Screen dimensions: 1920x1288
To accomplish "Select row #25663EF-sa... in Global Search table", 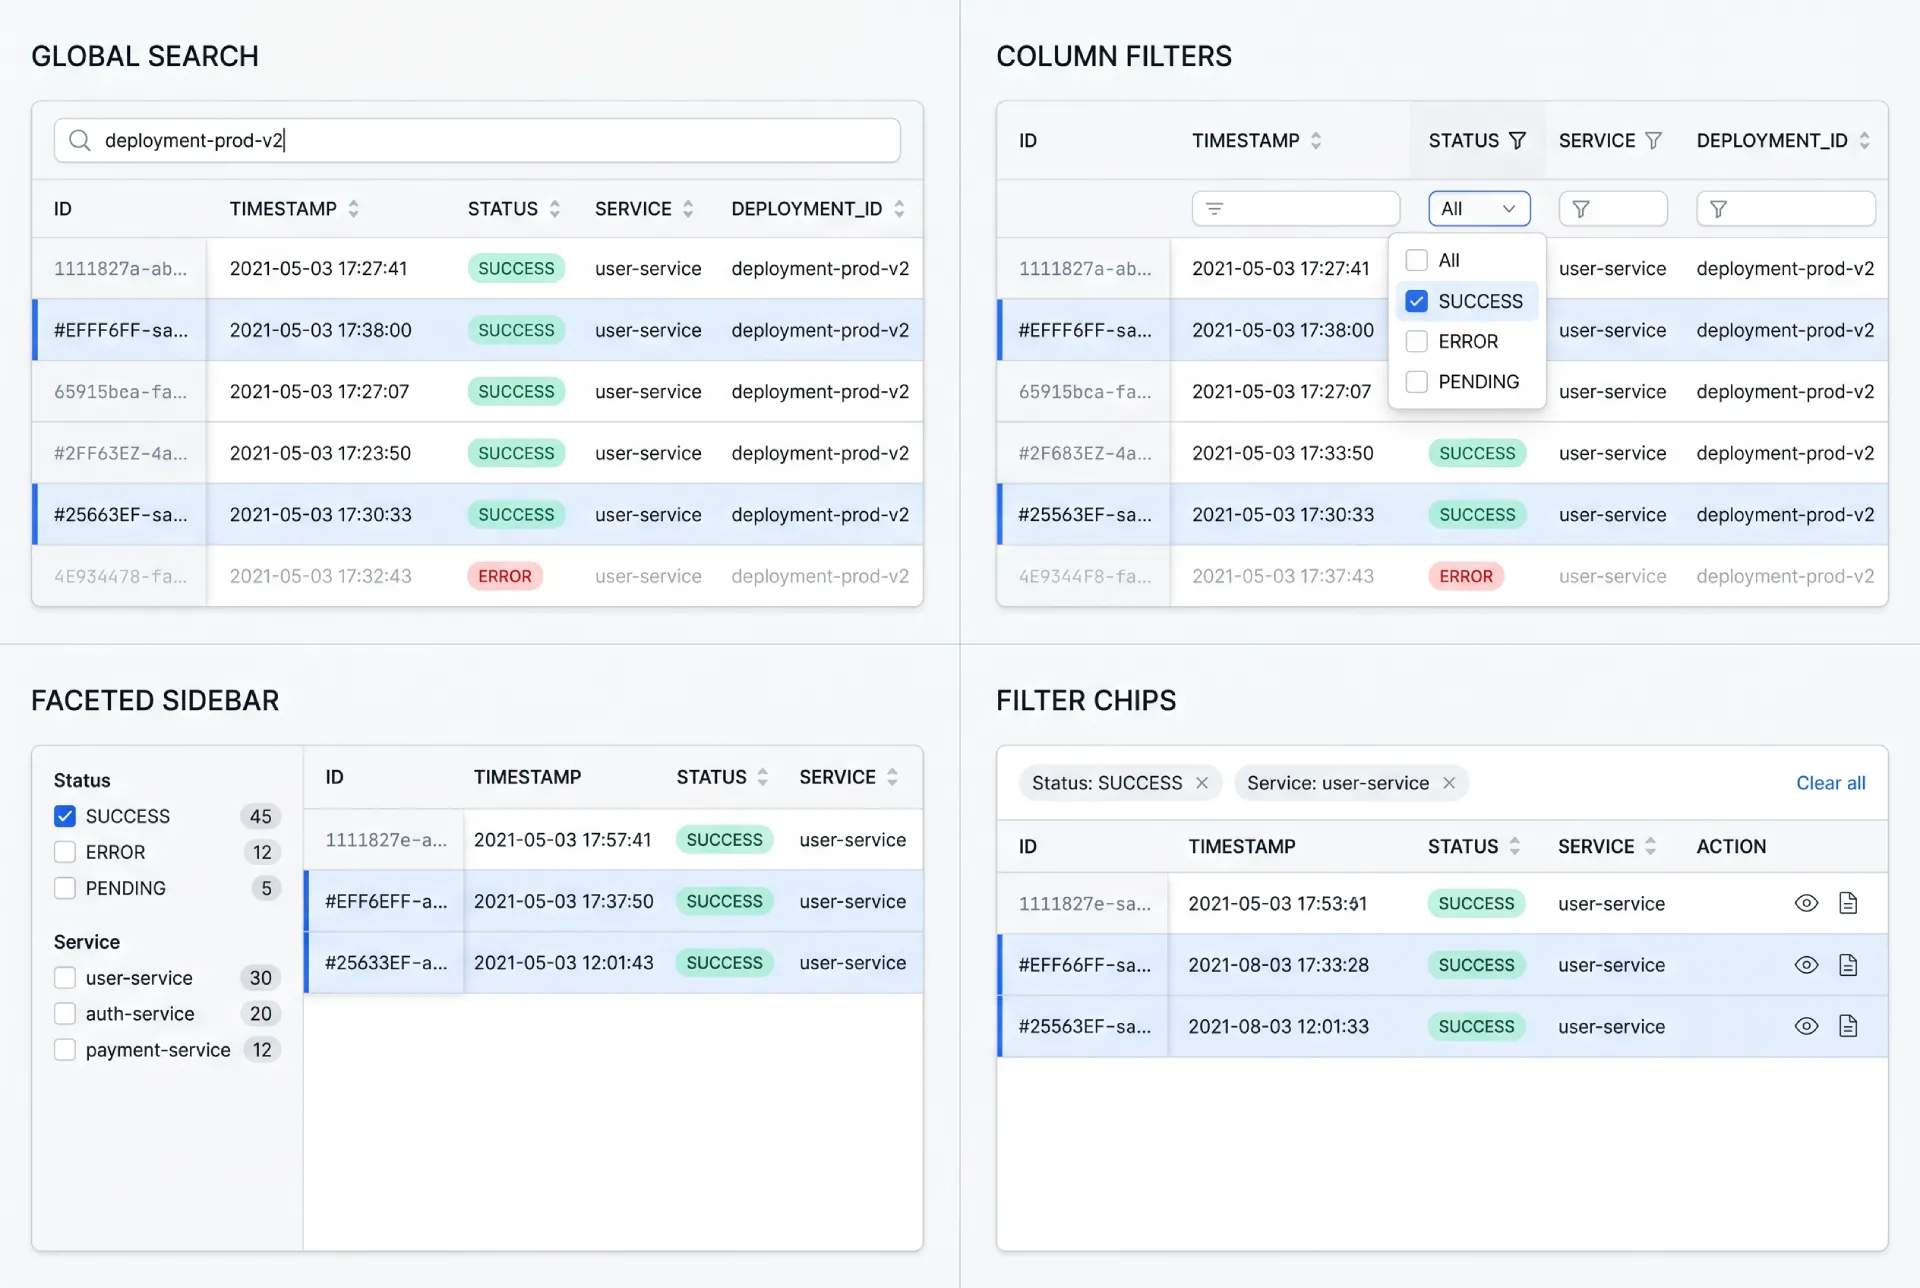I will tap(477, 515).
